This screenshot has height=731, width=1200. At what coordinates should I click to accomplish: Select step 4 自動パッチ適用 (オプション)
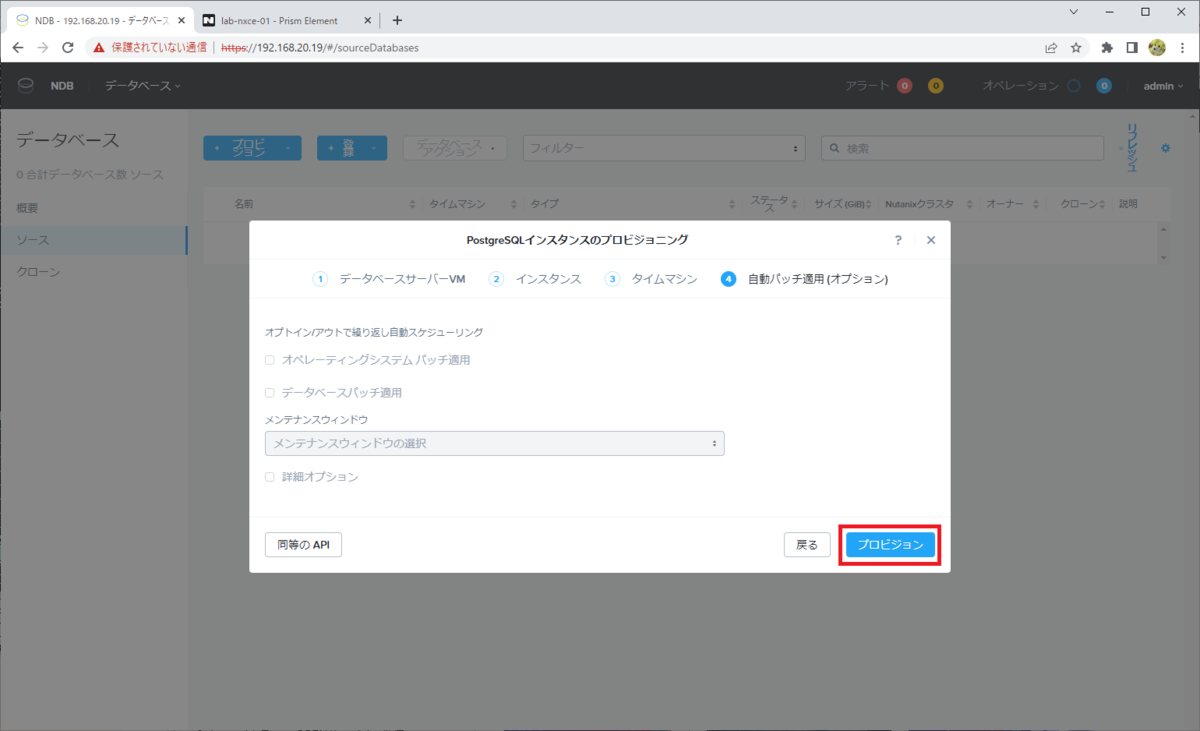pyautogui.click(x=804, y=279)
